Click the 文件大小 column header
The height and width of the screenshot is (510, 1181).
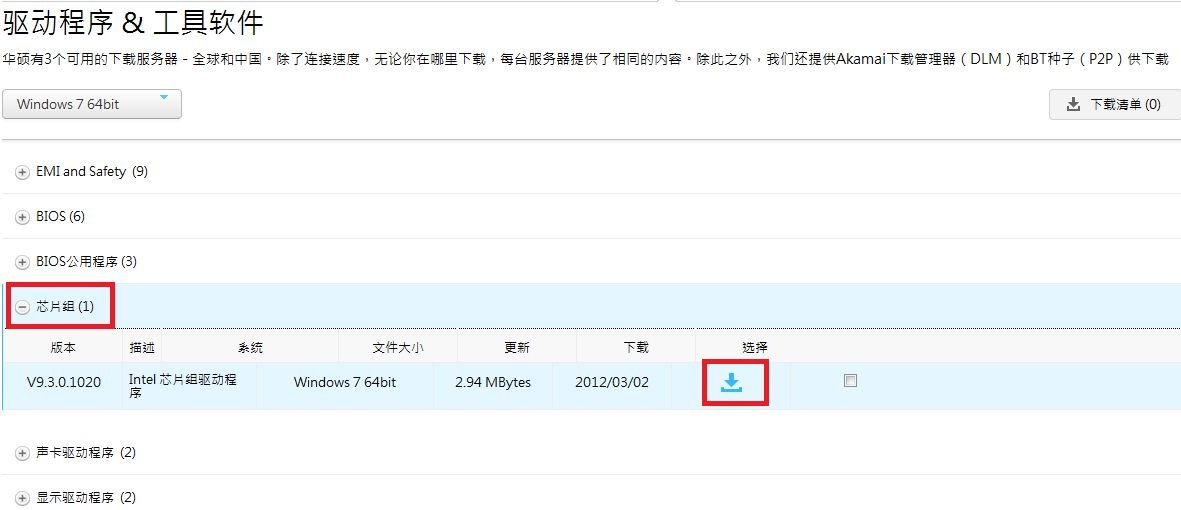(398, 348)
